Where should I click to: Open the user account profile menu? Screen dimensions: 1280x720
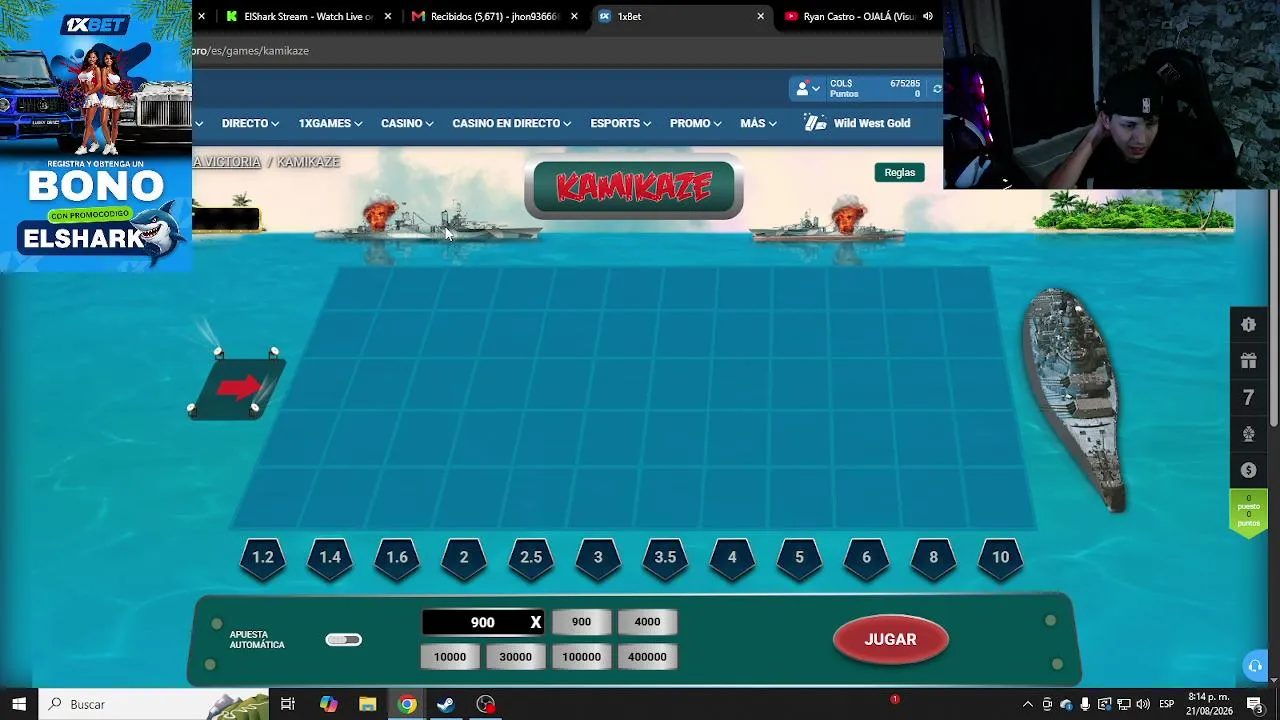tap(807, 89)
